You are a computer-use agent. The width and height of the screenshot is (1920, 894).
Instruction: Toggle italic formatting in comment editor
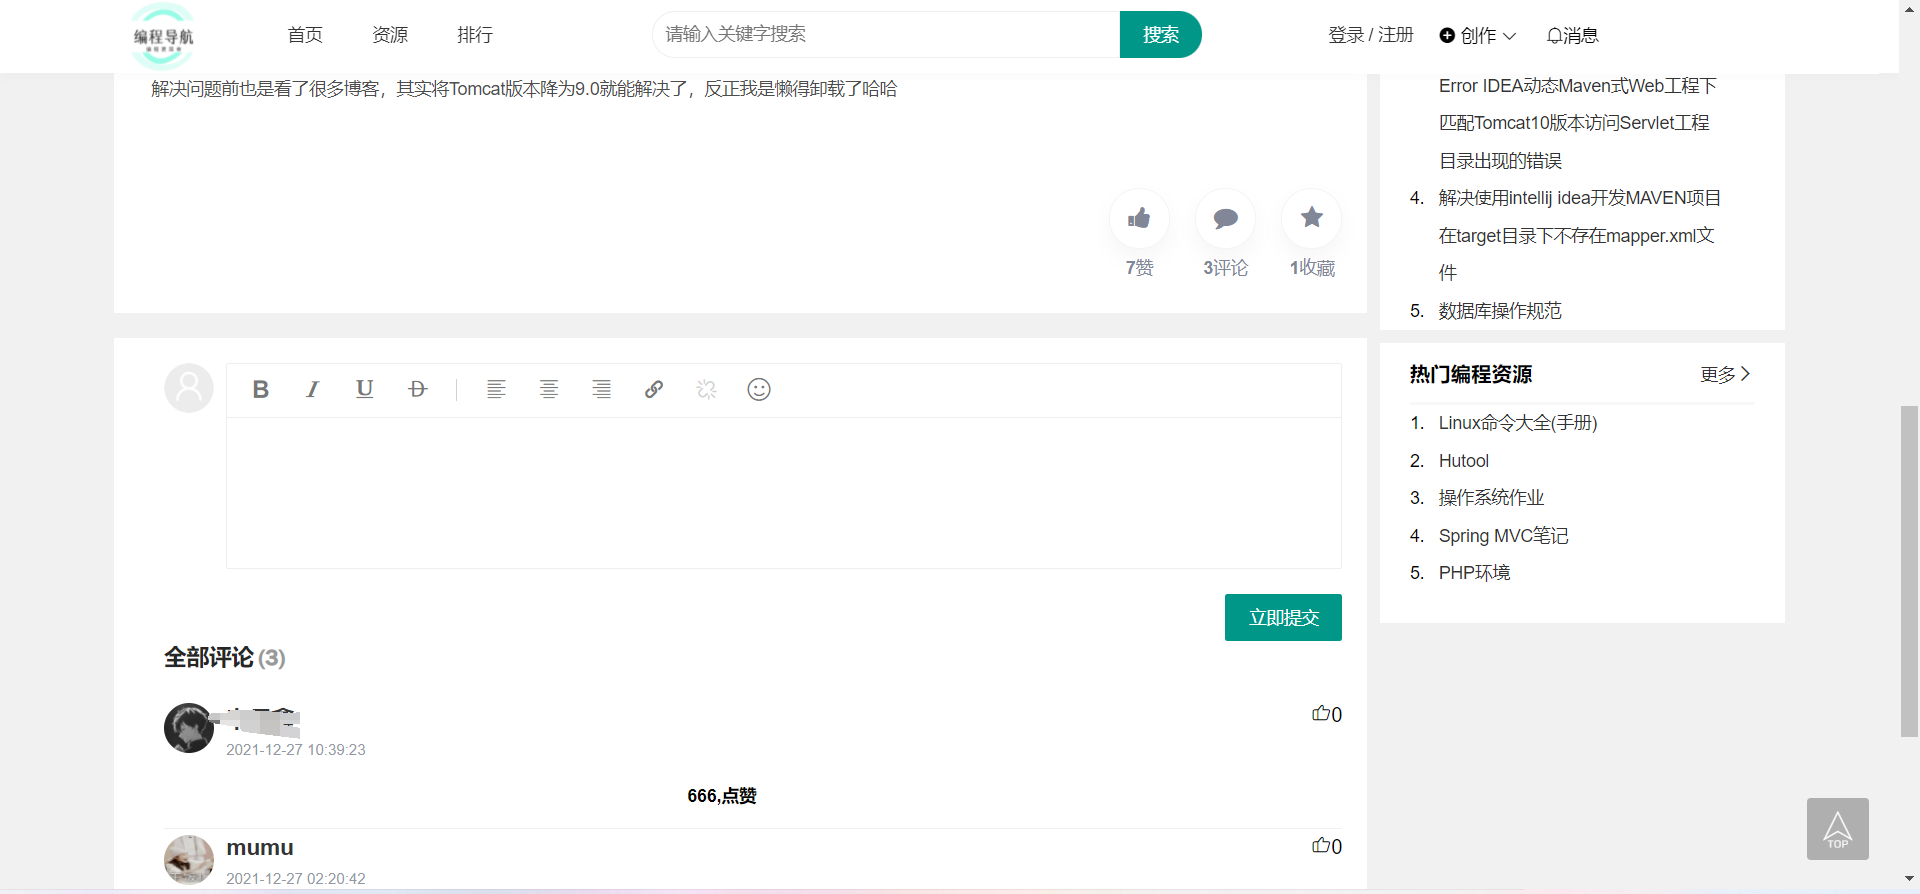pyautogui.click(x=312, y=389)
